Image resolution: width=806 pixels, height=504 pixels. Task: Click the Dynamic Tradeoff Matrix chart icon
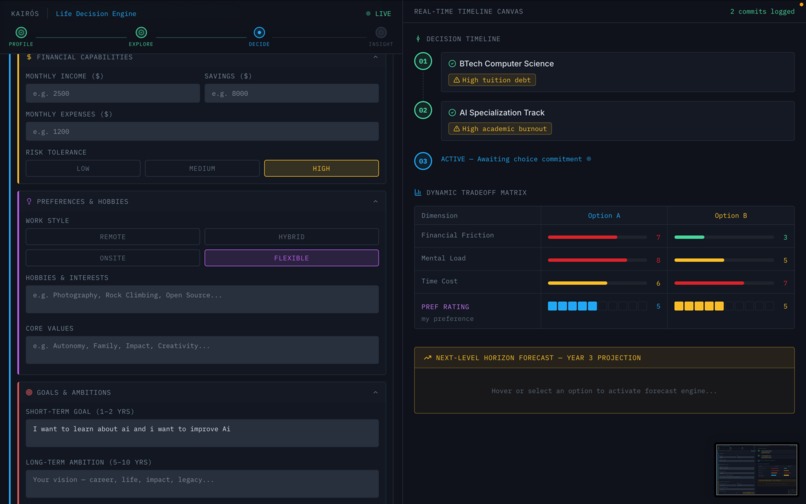pyautogui.click(x=418, y=192)
